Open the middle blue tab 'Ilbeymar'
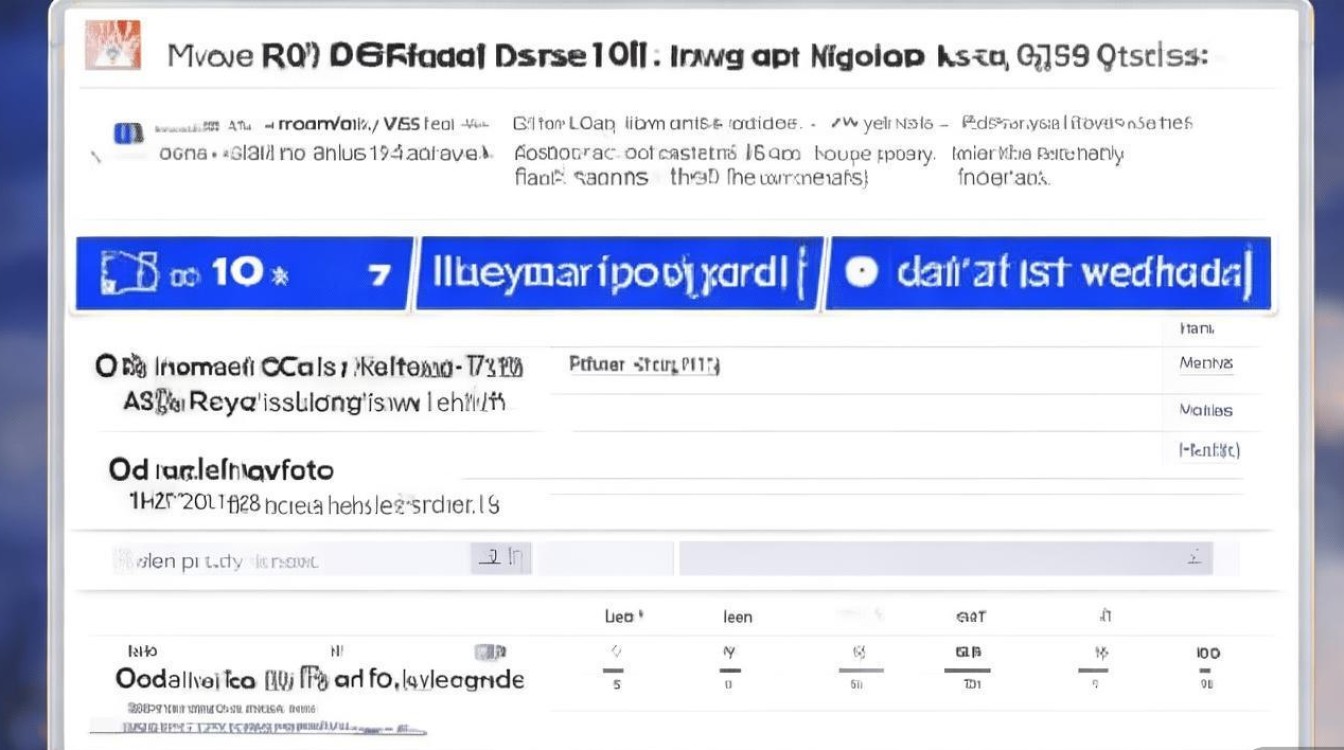 coord(620,273)
